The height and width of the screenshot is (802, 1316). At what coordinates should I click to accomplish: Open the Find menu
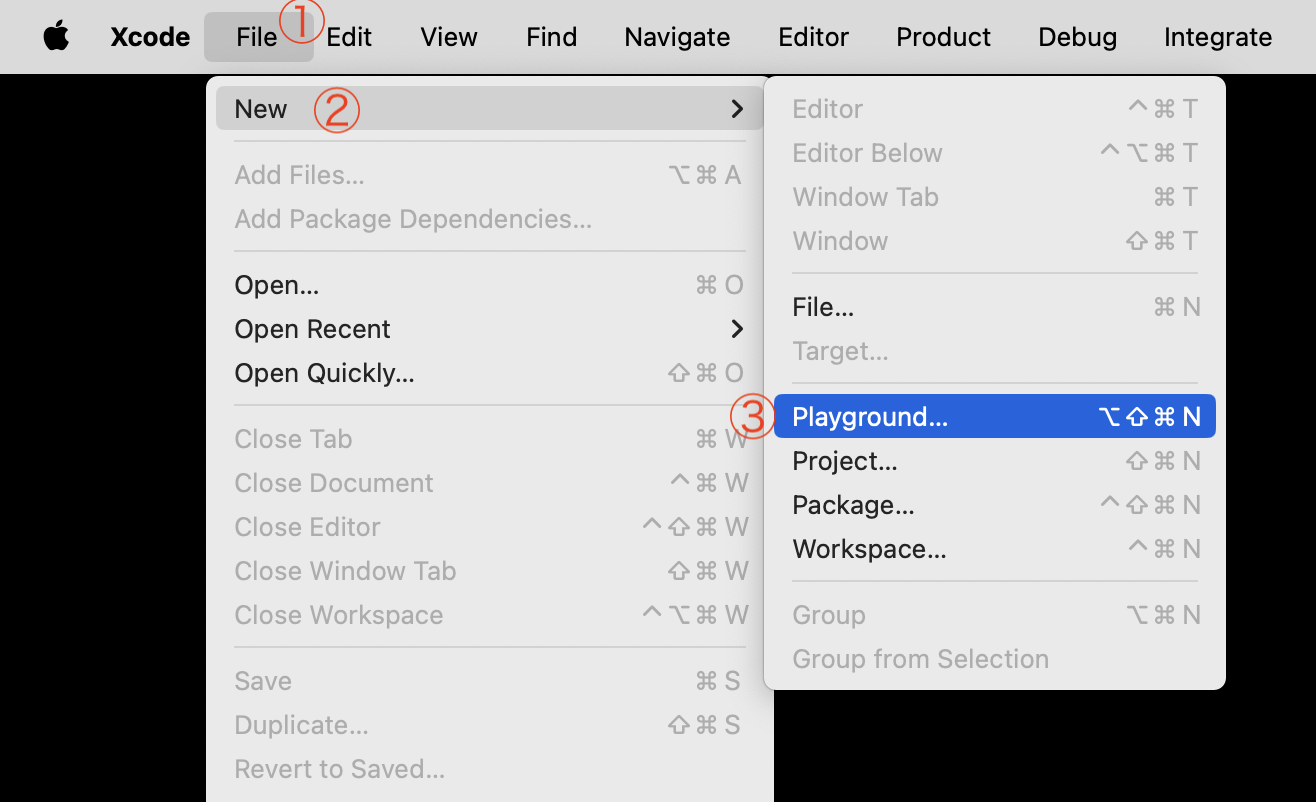(x=551, y=37)
